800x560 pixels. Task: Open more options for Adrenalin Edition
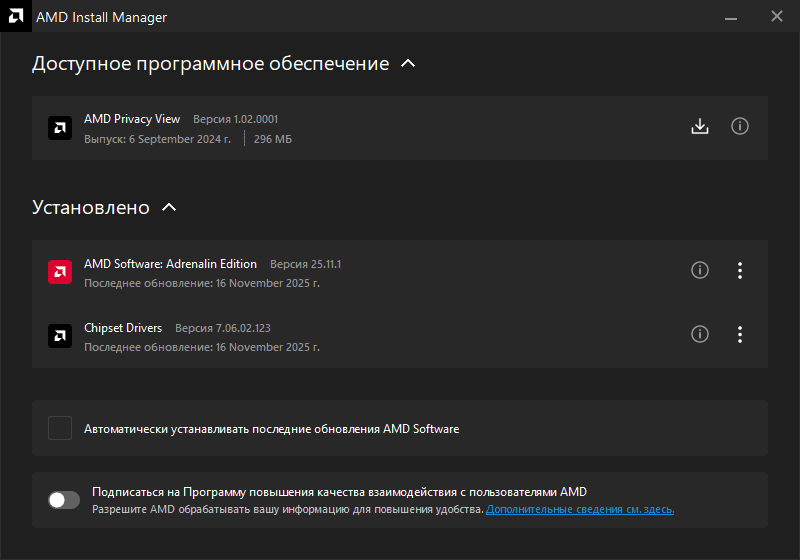point(739,270)
